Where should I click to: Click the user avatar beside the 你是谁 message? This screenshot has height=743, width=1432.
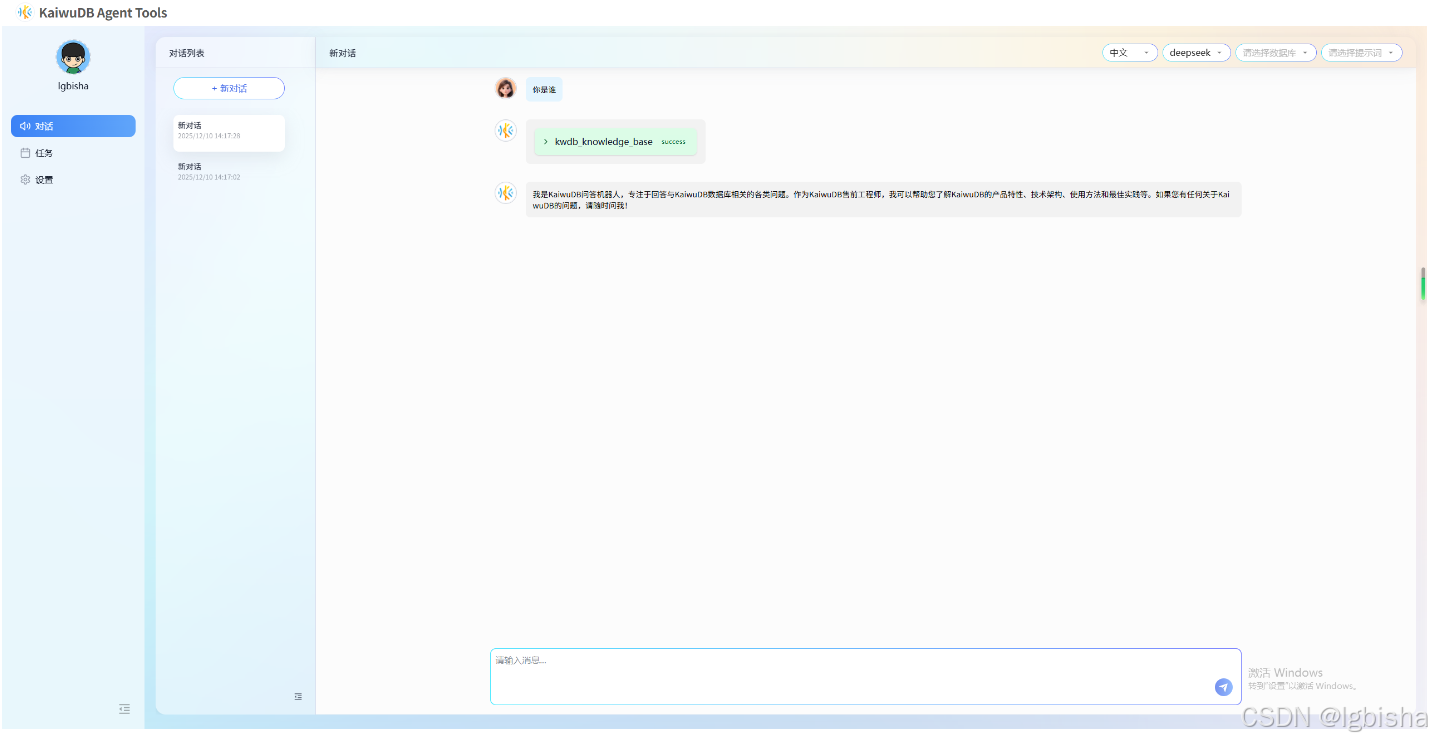[x=505, y=89]
